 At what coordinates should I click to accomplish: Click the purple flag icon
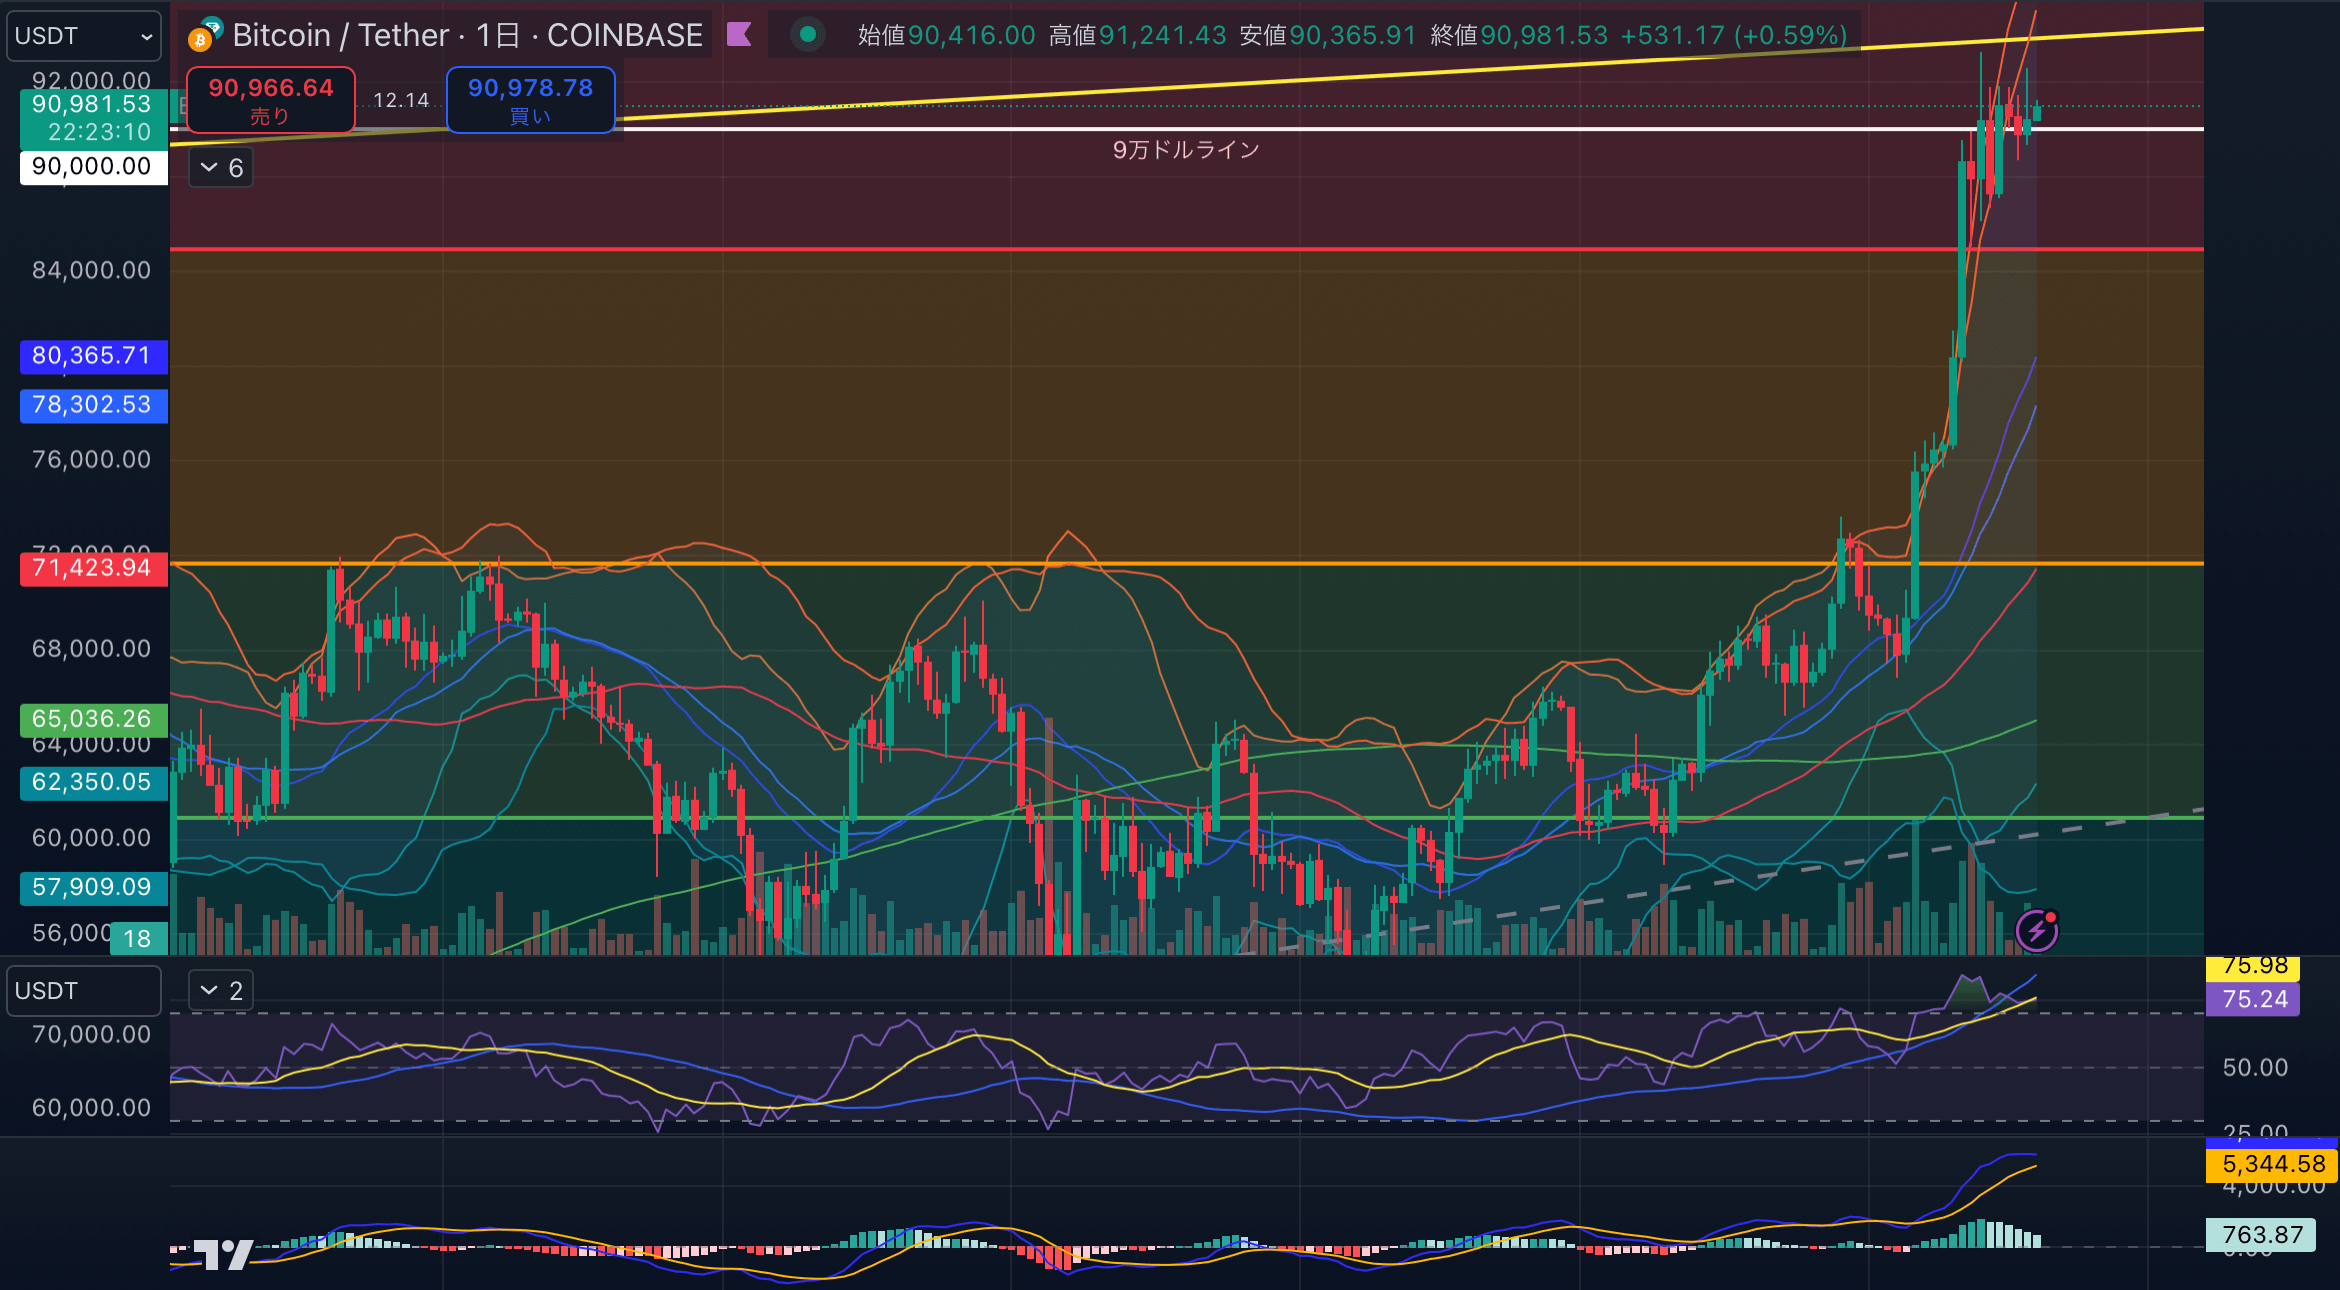click(739, 35)
